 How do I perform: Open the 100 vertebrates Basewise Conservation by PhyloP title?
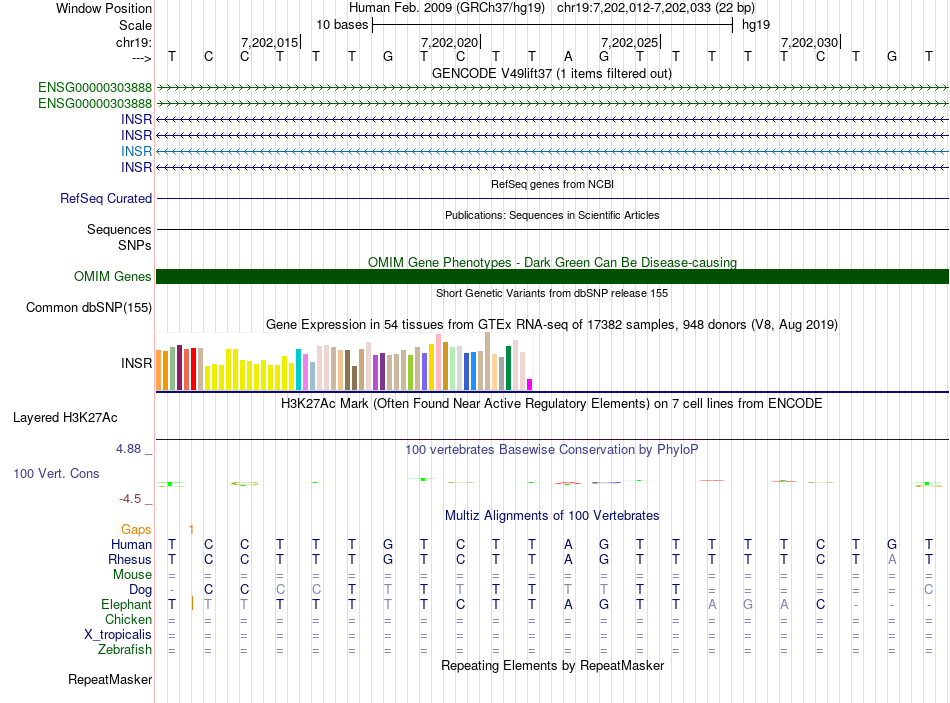click(x=551, y=450)
